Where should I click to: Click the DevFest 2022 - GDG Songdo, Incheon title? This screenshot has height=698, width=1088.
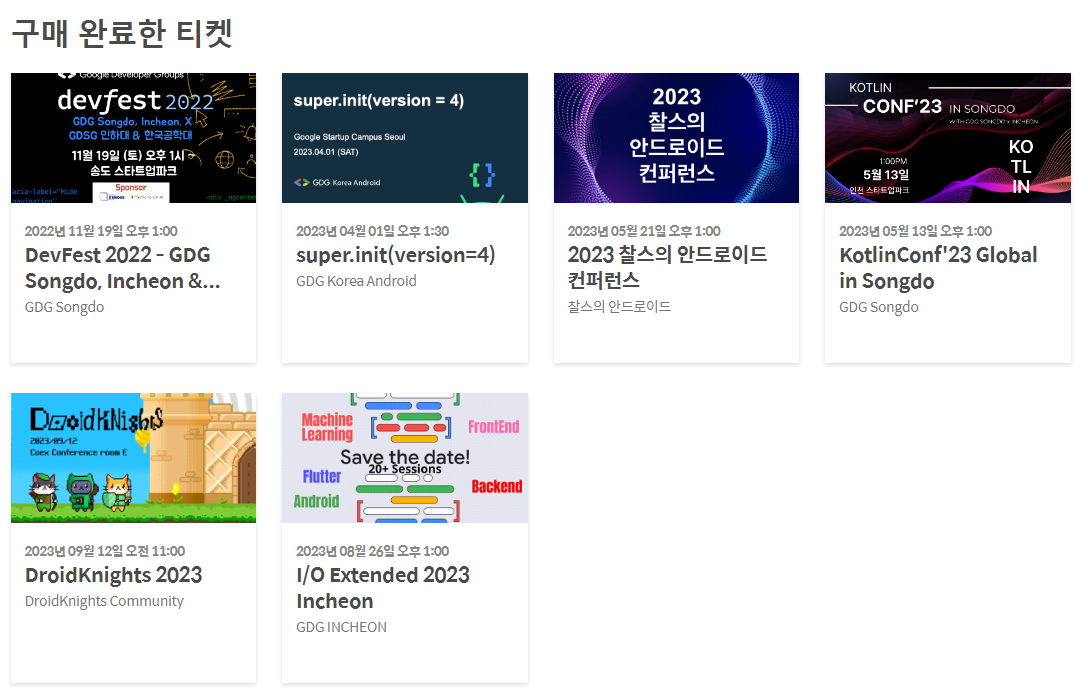click(x=123, y=268)
